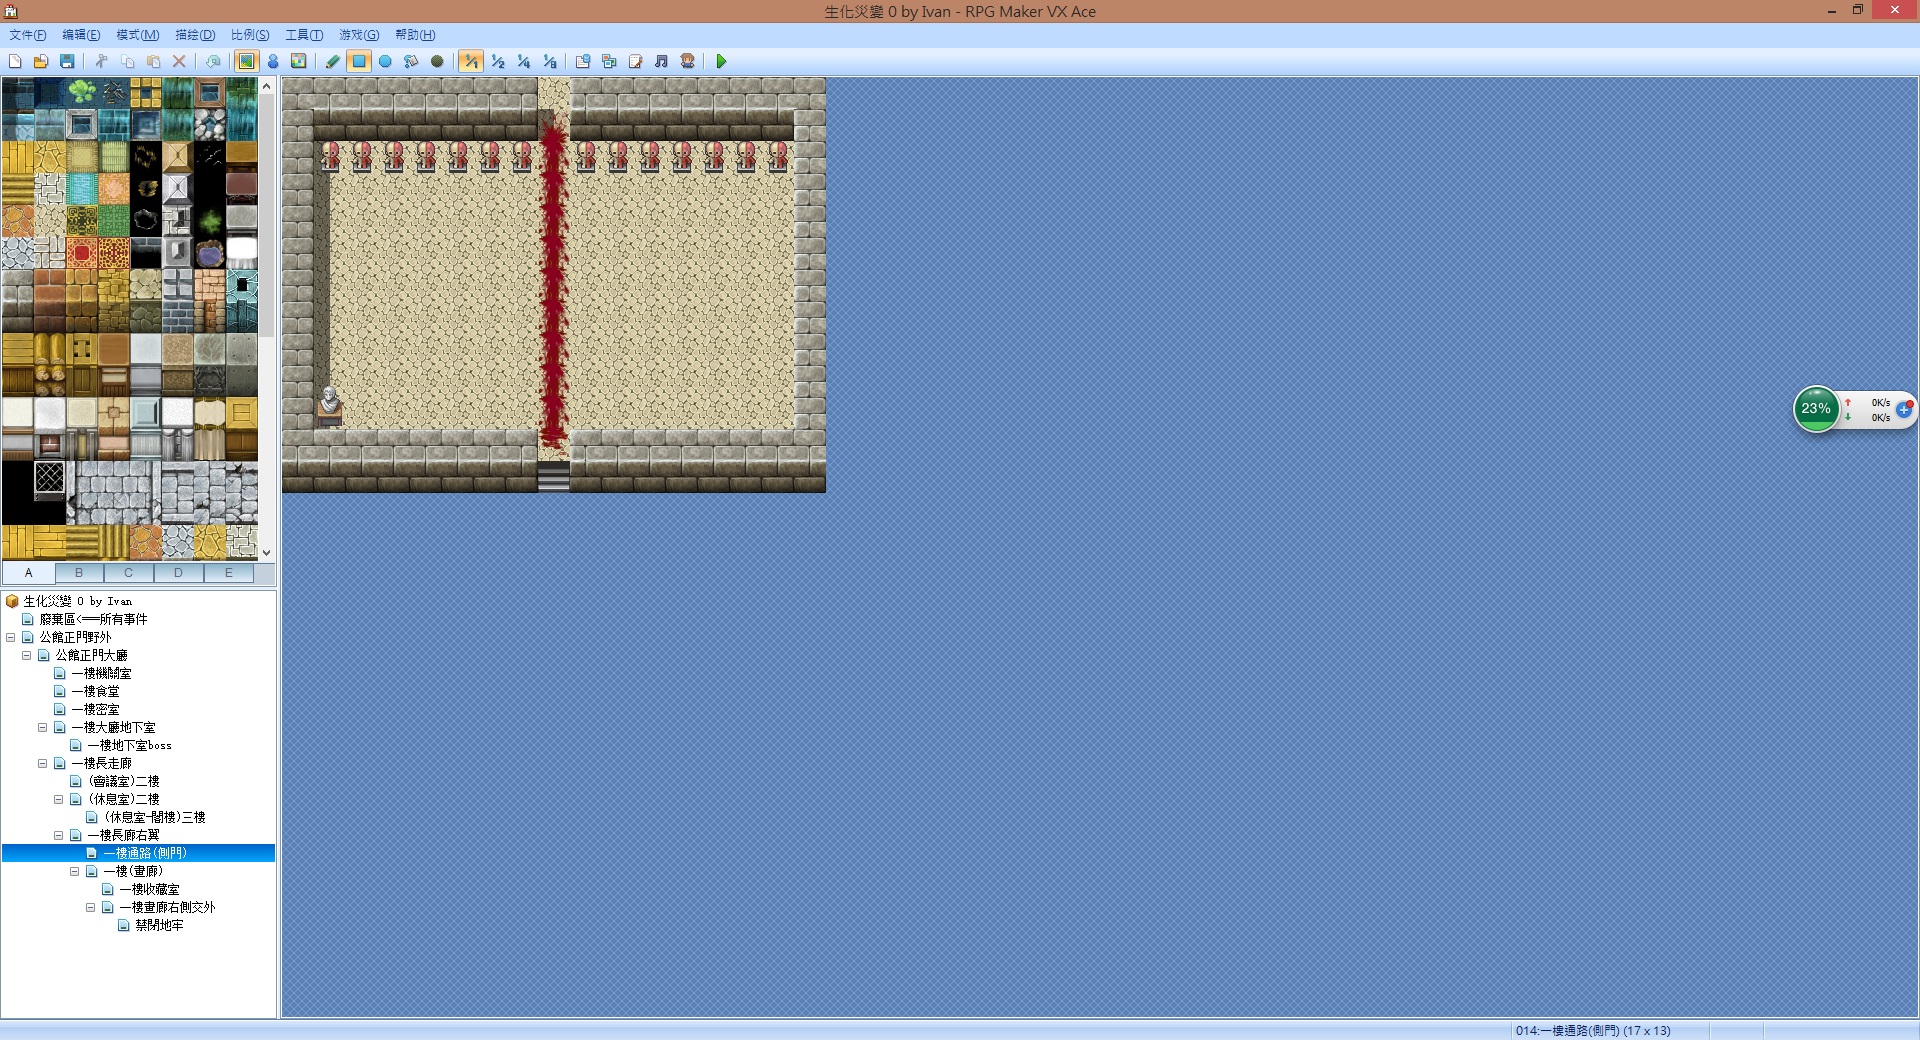Collapse the 公館正門野外 map node
The height and width of the screenshot is (1040, 1920).
tap(11, 637)
